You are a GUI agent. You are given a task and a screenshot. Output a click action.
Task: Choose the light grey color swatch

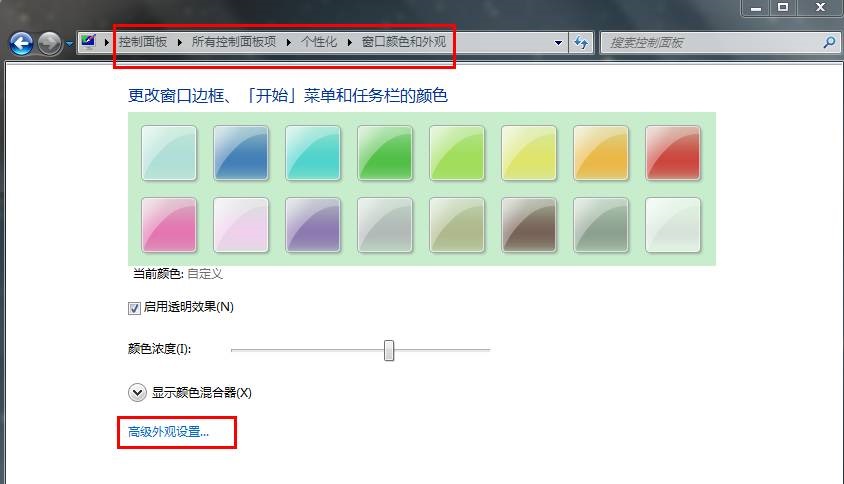click(x=385, y=225)
